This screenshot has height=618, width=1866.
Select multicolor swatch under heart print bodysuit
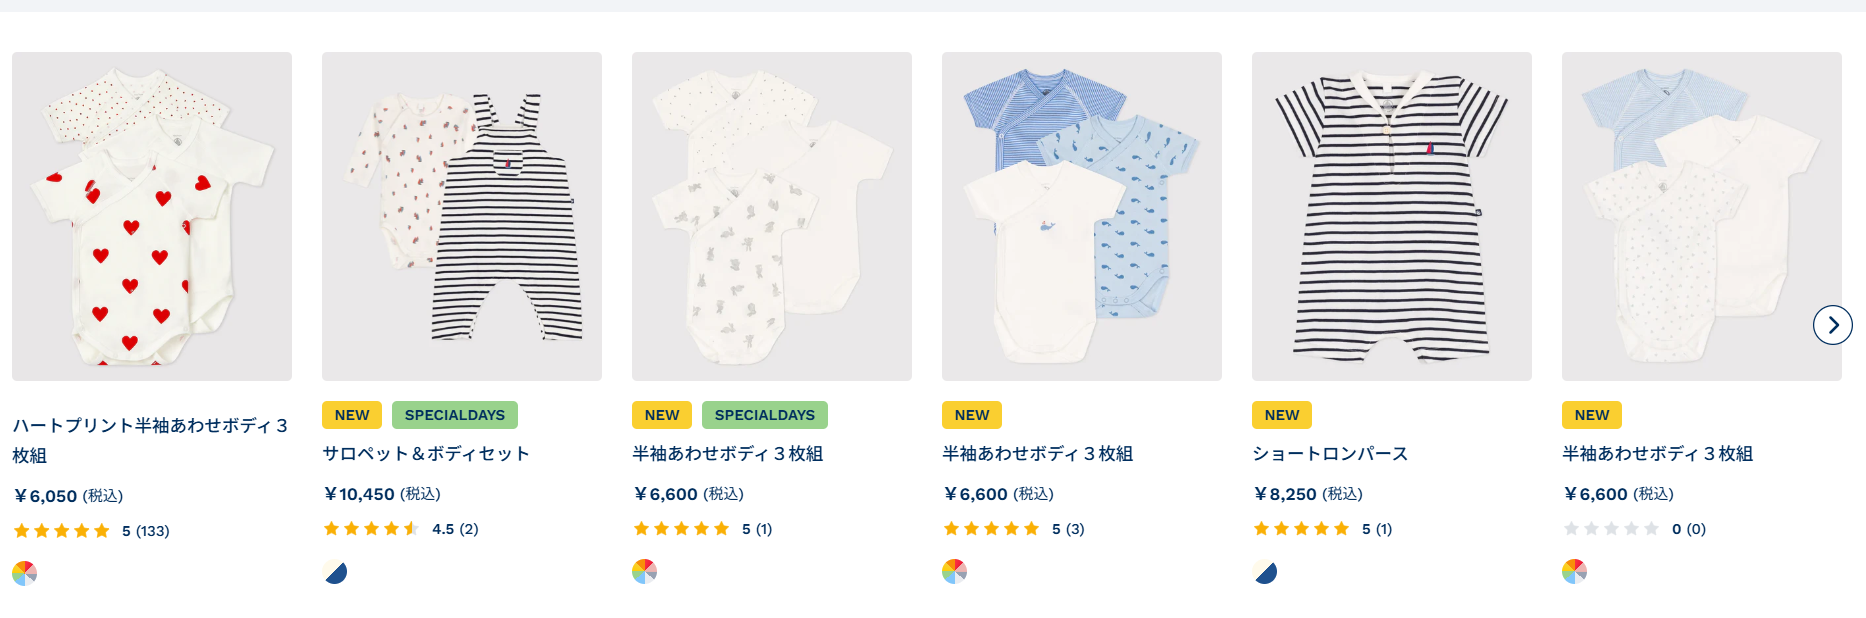[x=25, y=573]
